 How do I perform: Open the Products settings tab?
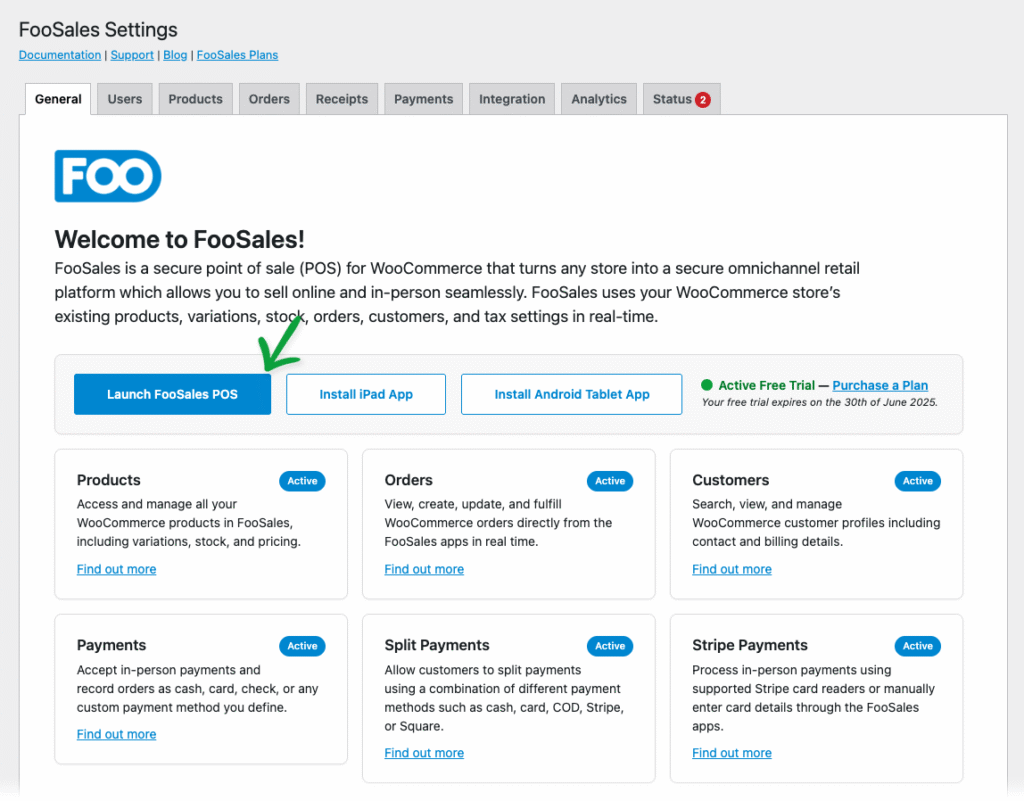[x=195, y=99]
